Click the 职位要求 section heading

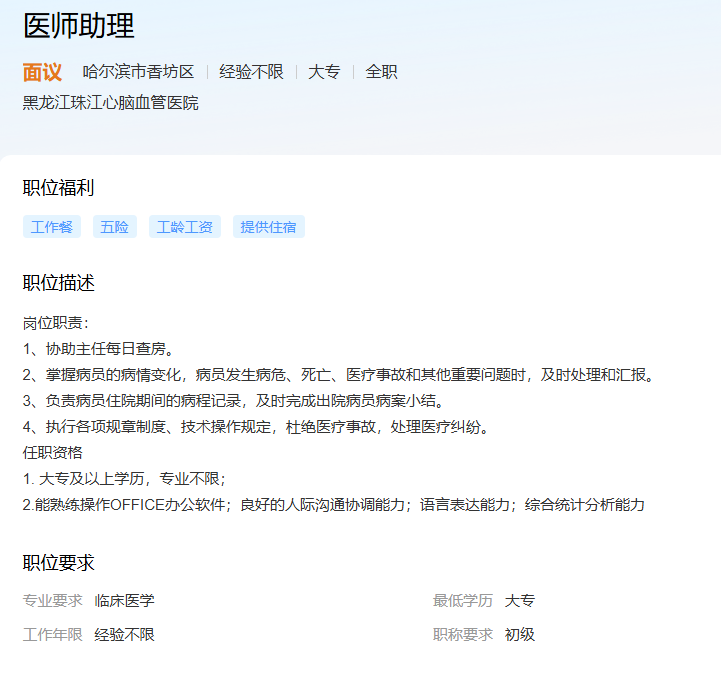(59, 563)
